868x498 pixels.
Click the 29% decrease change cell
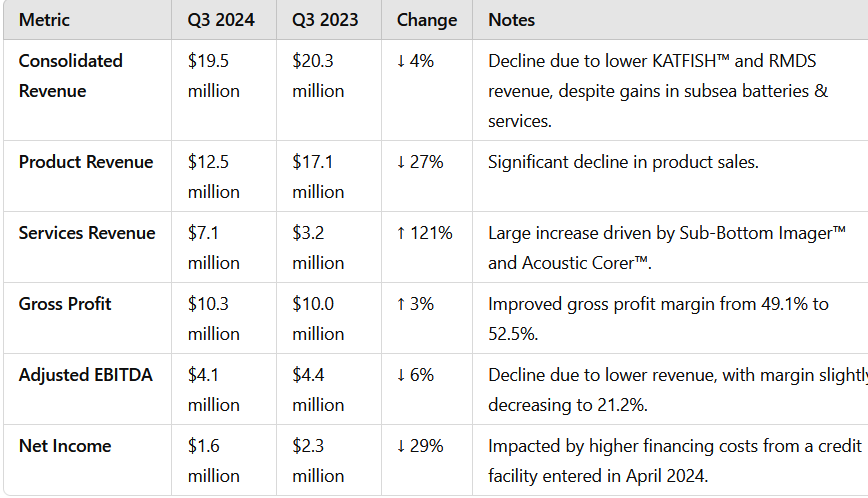(419, 446)
